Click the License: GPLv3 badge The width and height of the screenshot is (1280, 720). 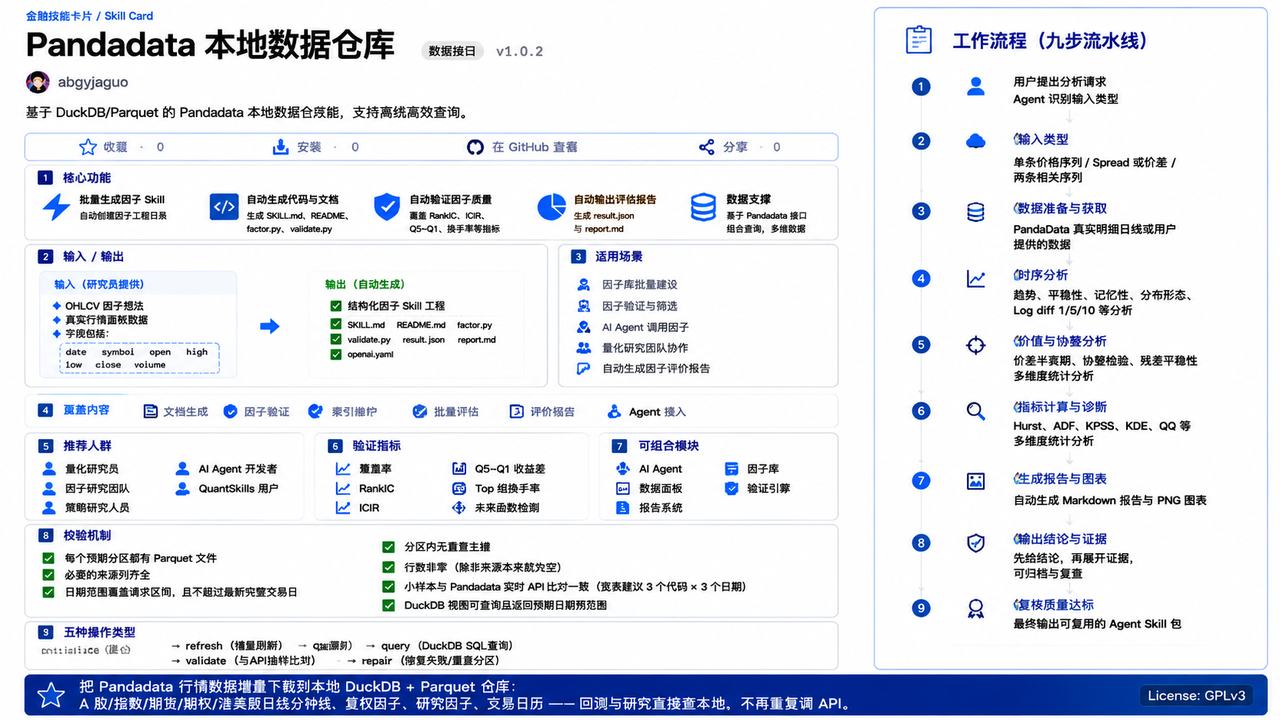(x=1198, y=695)
